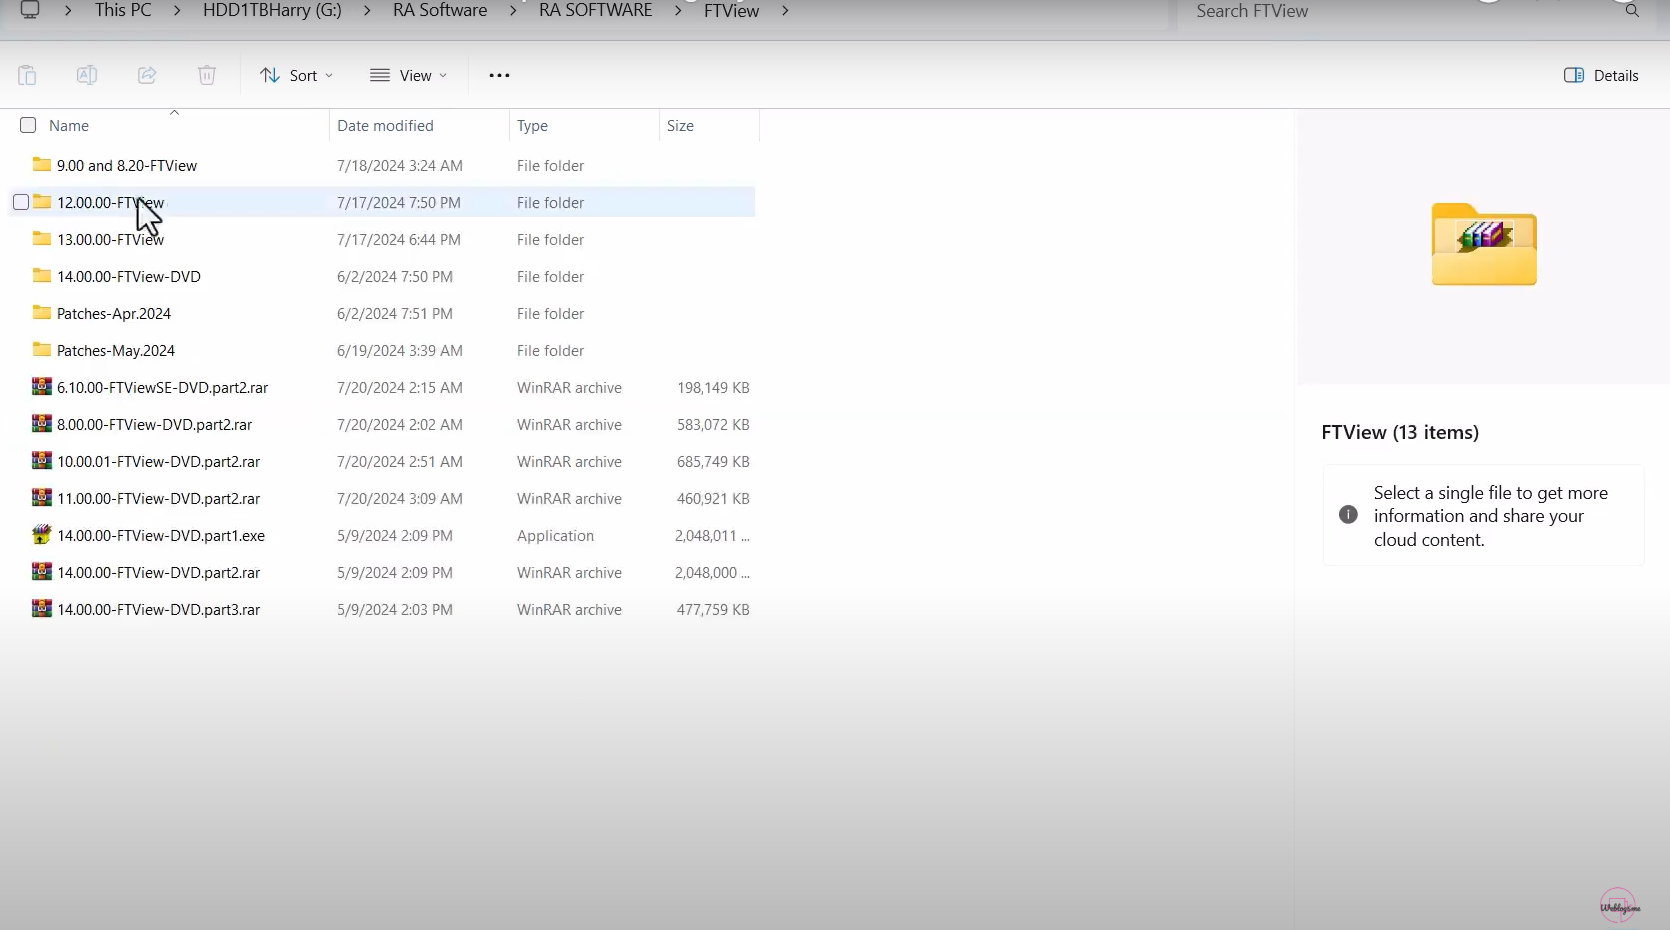The image size is (1670, 930).
Task: Navigate to HDD1TBHarry (G:) breadcrumb
Action: pos(272,11)
